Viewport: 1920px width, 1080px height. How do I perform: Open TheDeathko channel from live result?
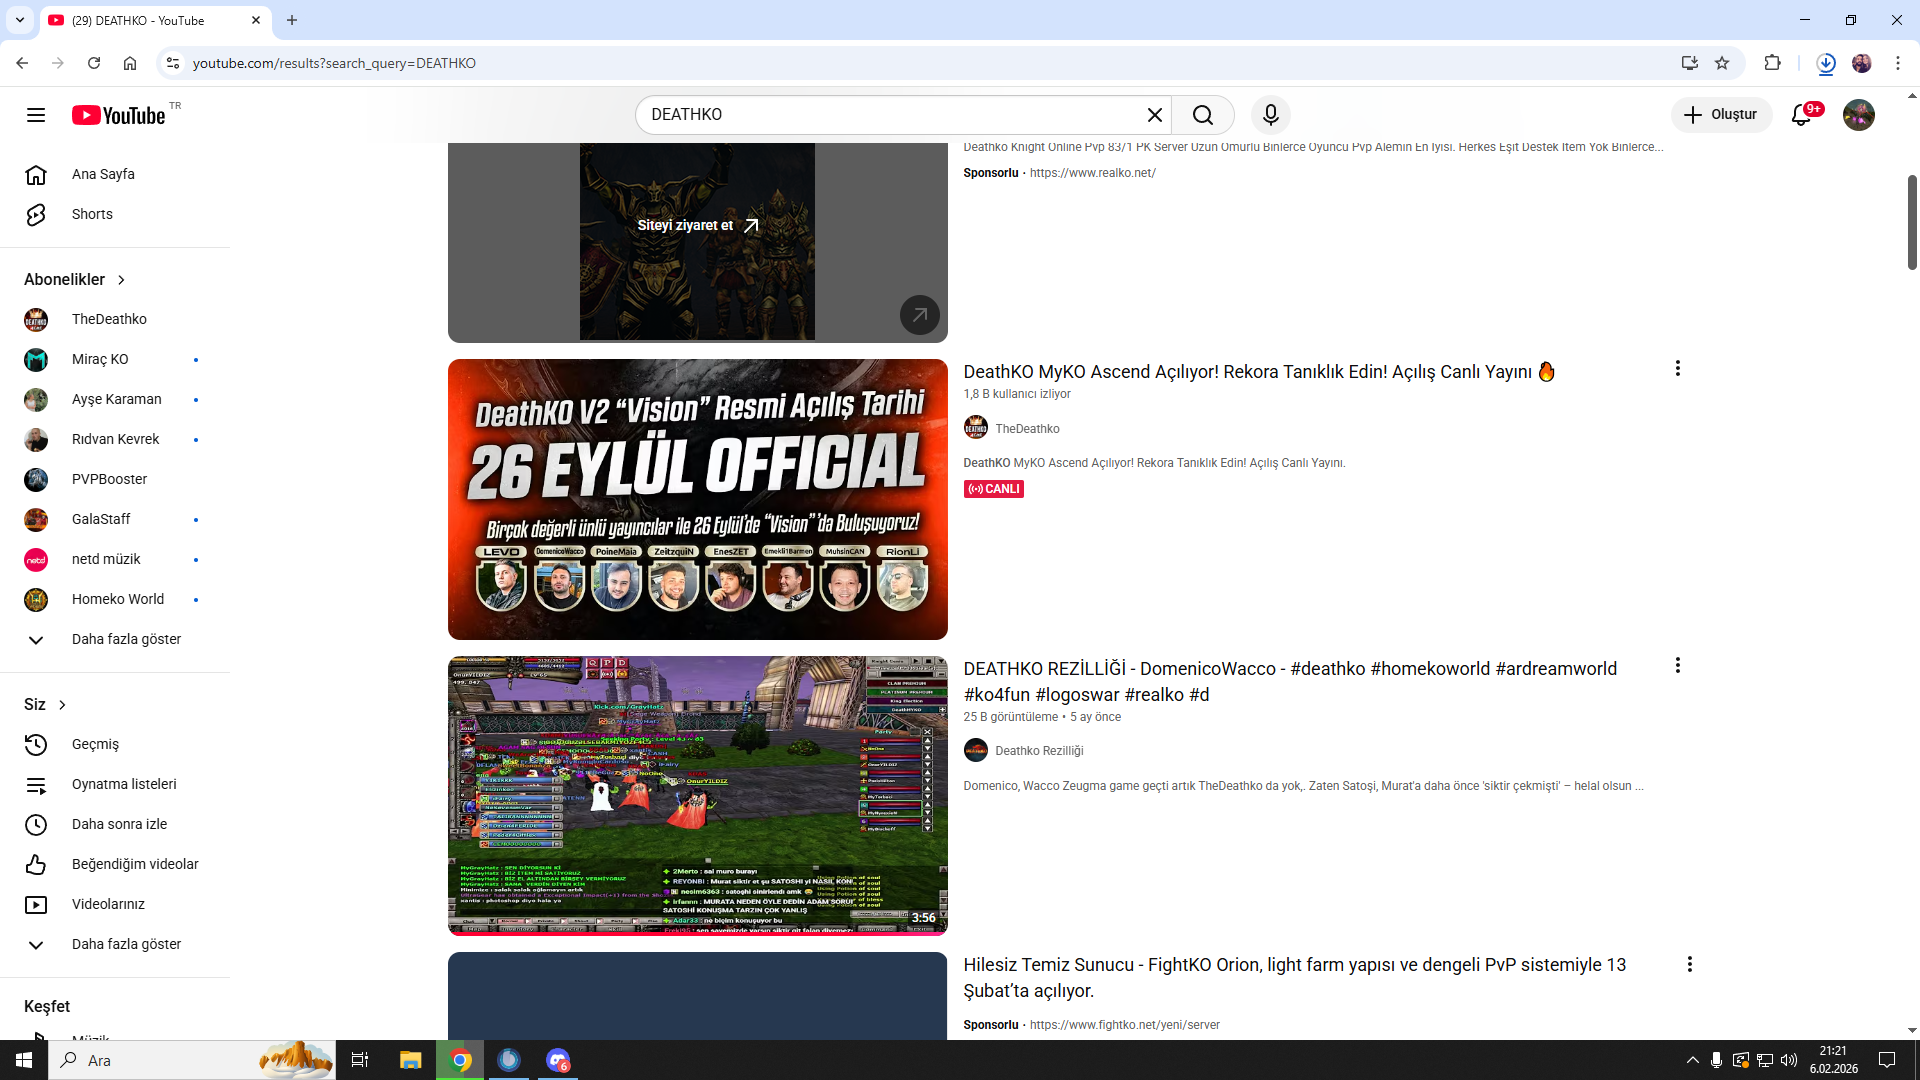[x=1027, y=429]
